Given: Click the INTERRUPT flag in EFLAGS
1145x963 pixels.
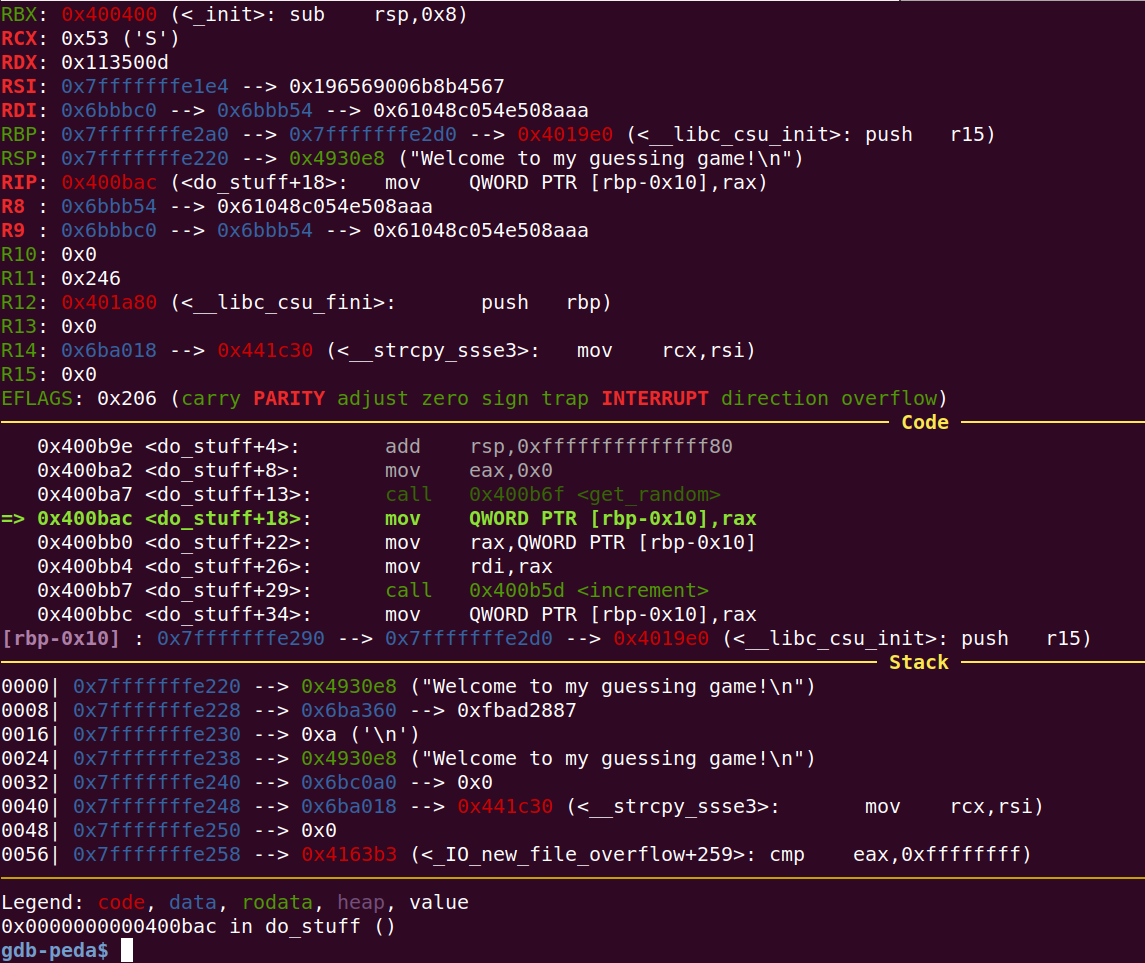Looking at the screenshot, I should 654,398.
